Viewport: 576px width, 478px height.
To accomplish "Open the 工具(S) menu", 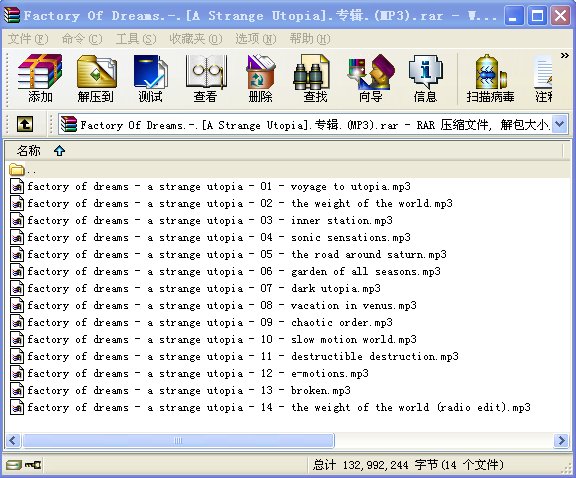I will click(x=136, y=39).
